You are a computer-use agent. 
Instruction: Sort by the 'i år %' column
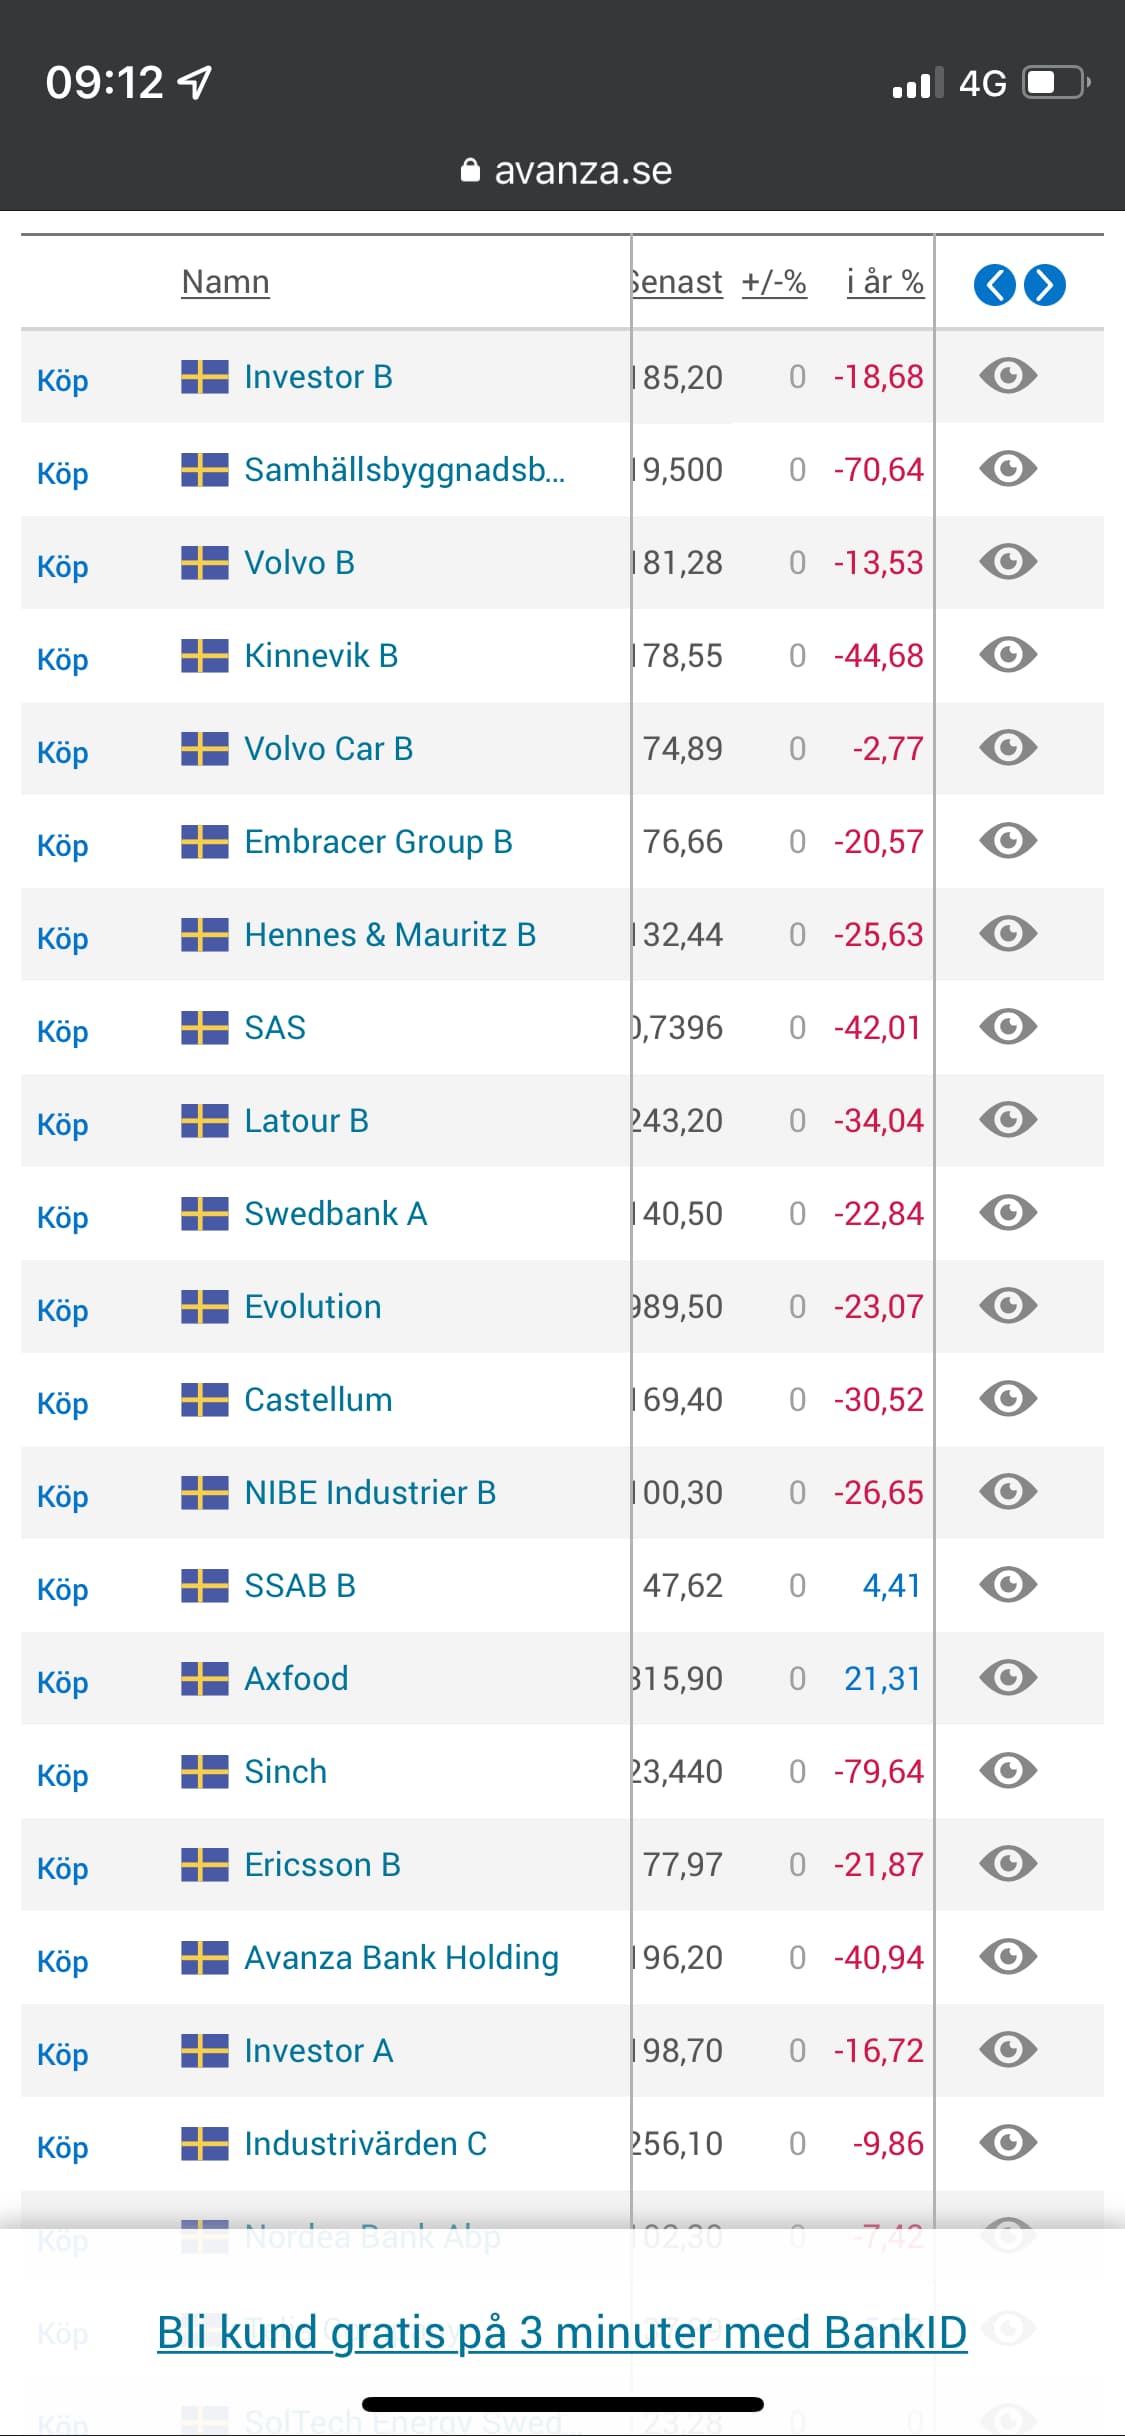[x=884, y=282]
